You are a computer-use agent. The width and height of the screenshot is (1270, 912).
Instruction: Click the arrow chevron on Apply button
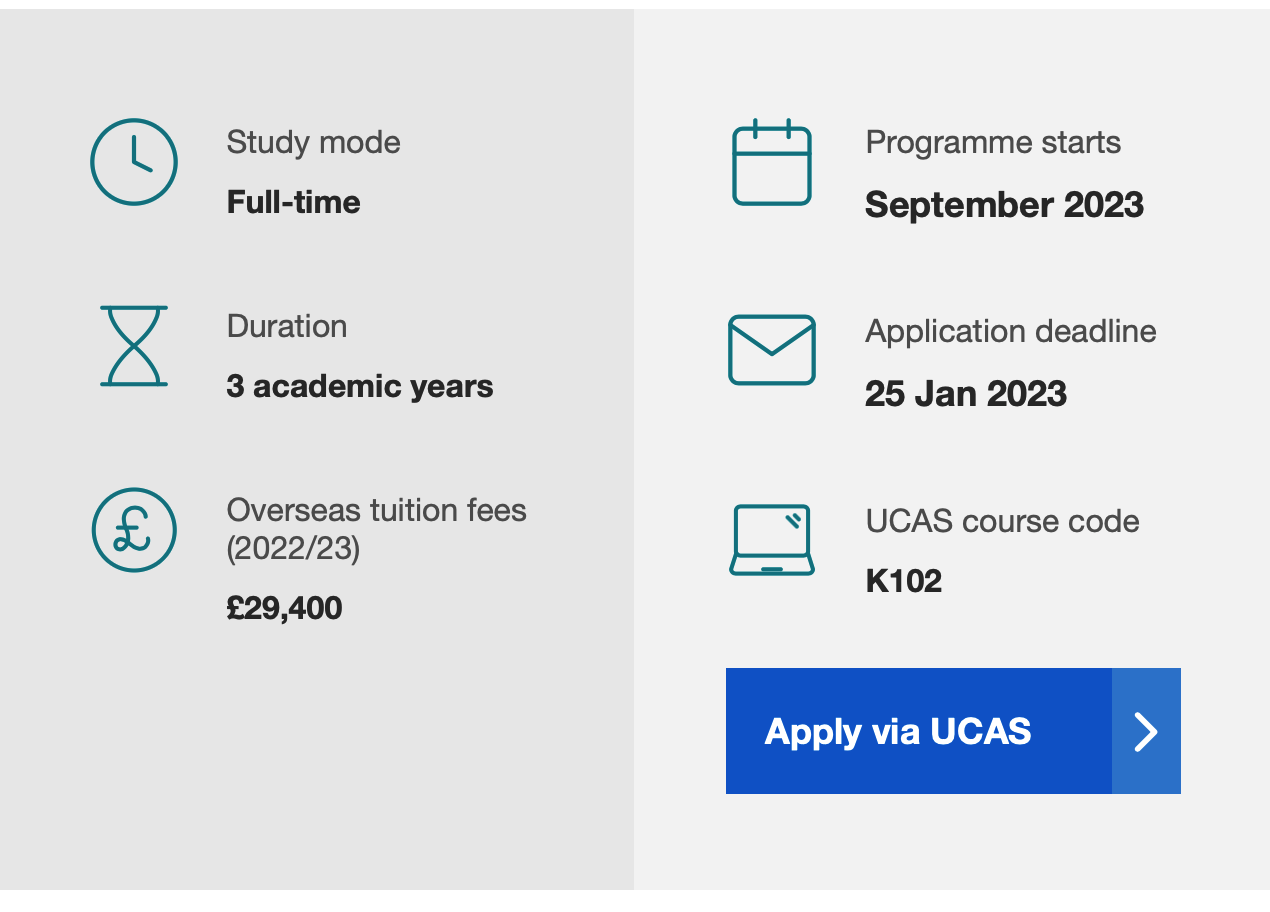pyautogui.click(x=1146, y=731)
